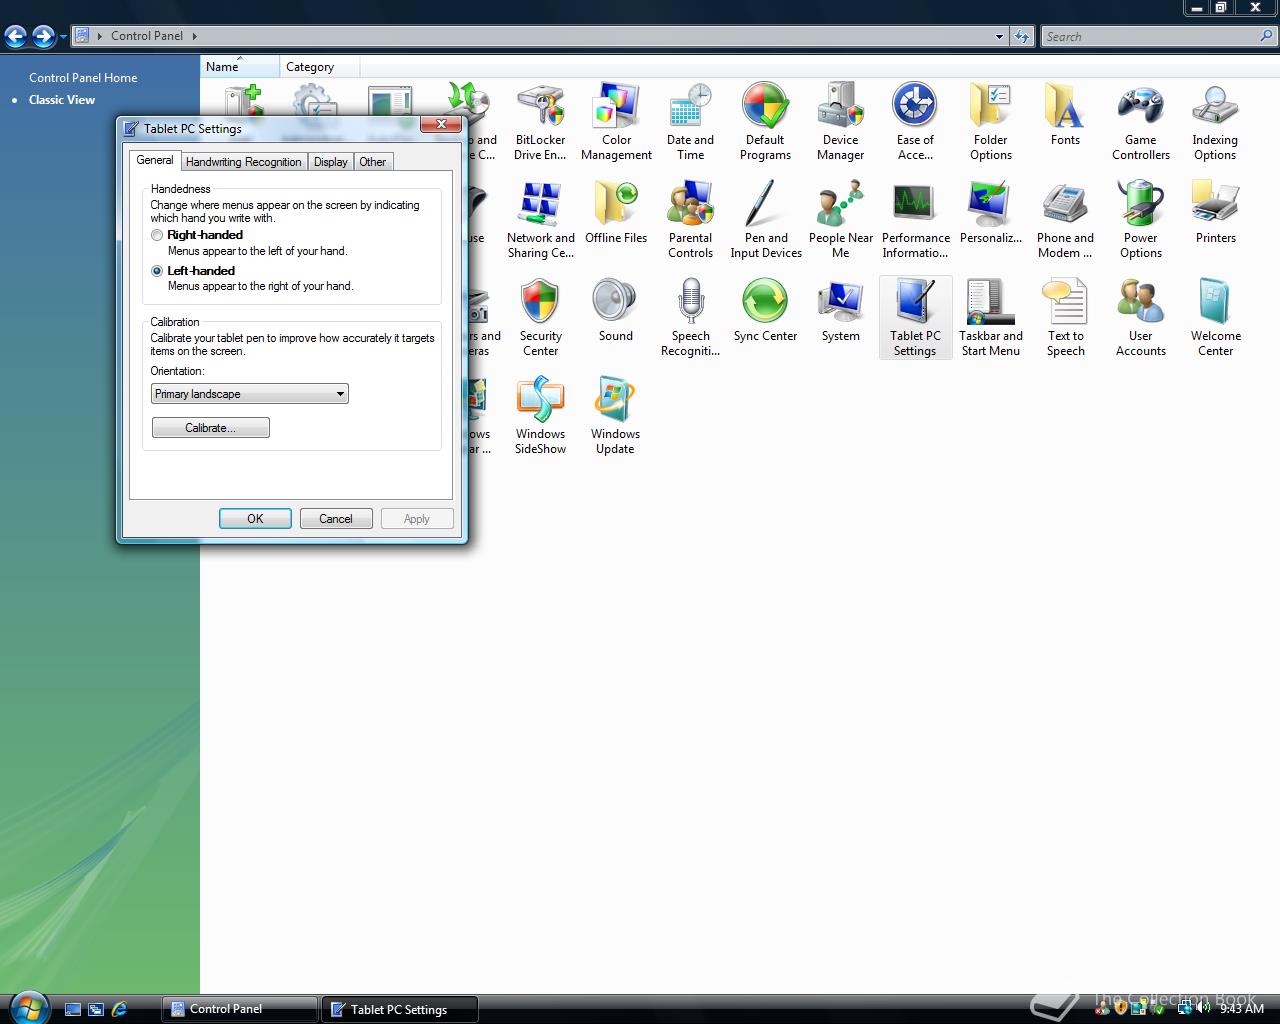
Task: Open Pen and Input Devices
Action: pyautogui.click(x=766, y=220)
